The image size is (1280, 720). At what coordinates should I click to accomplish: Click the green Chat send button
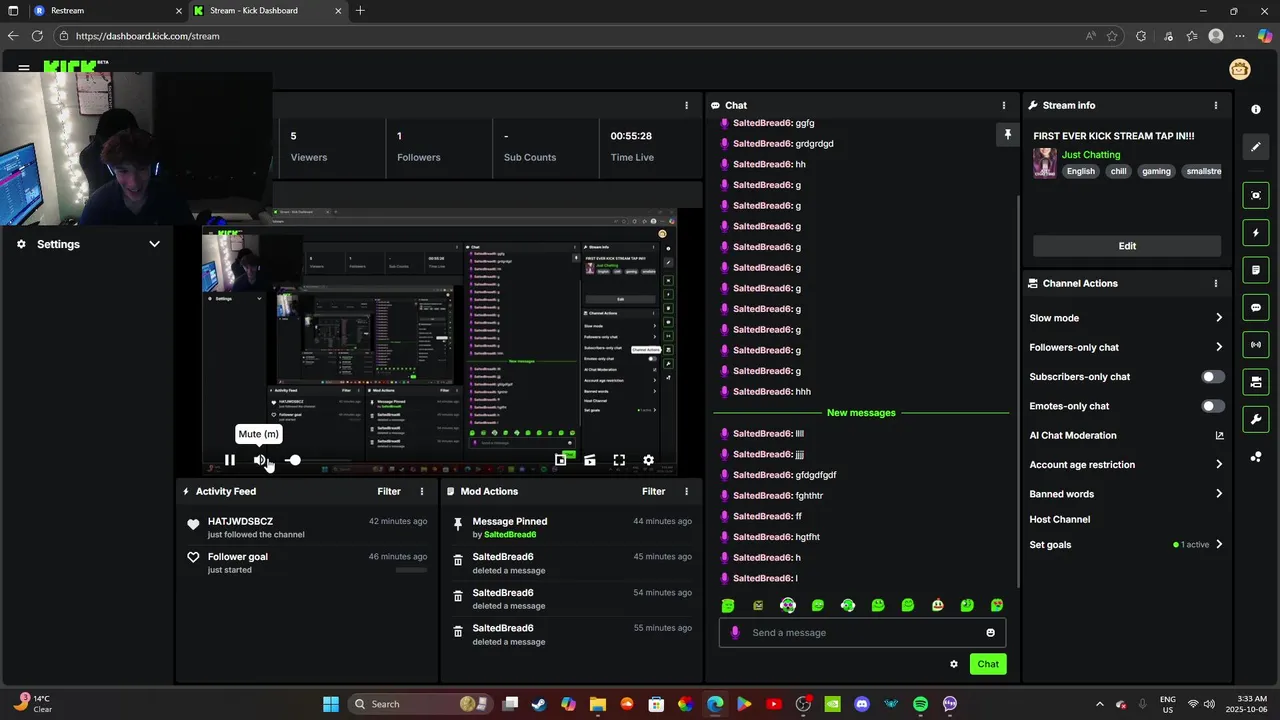click(988, 664)
